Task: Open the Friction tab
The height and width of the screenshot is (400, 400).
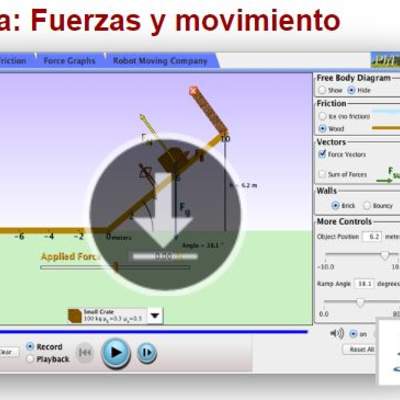Action: [13, 61]
